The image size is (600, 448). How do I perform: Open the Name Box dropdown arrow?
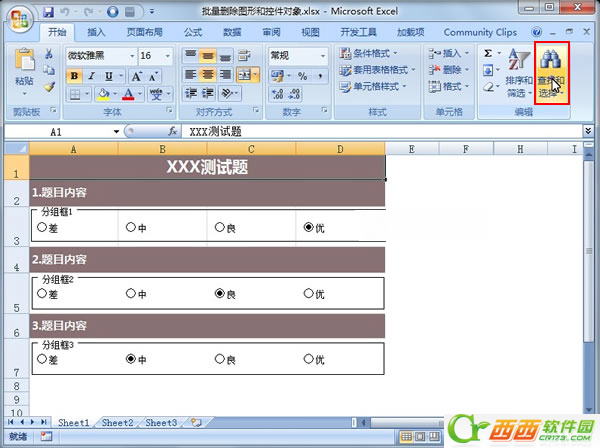coord(116,131)
